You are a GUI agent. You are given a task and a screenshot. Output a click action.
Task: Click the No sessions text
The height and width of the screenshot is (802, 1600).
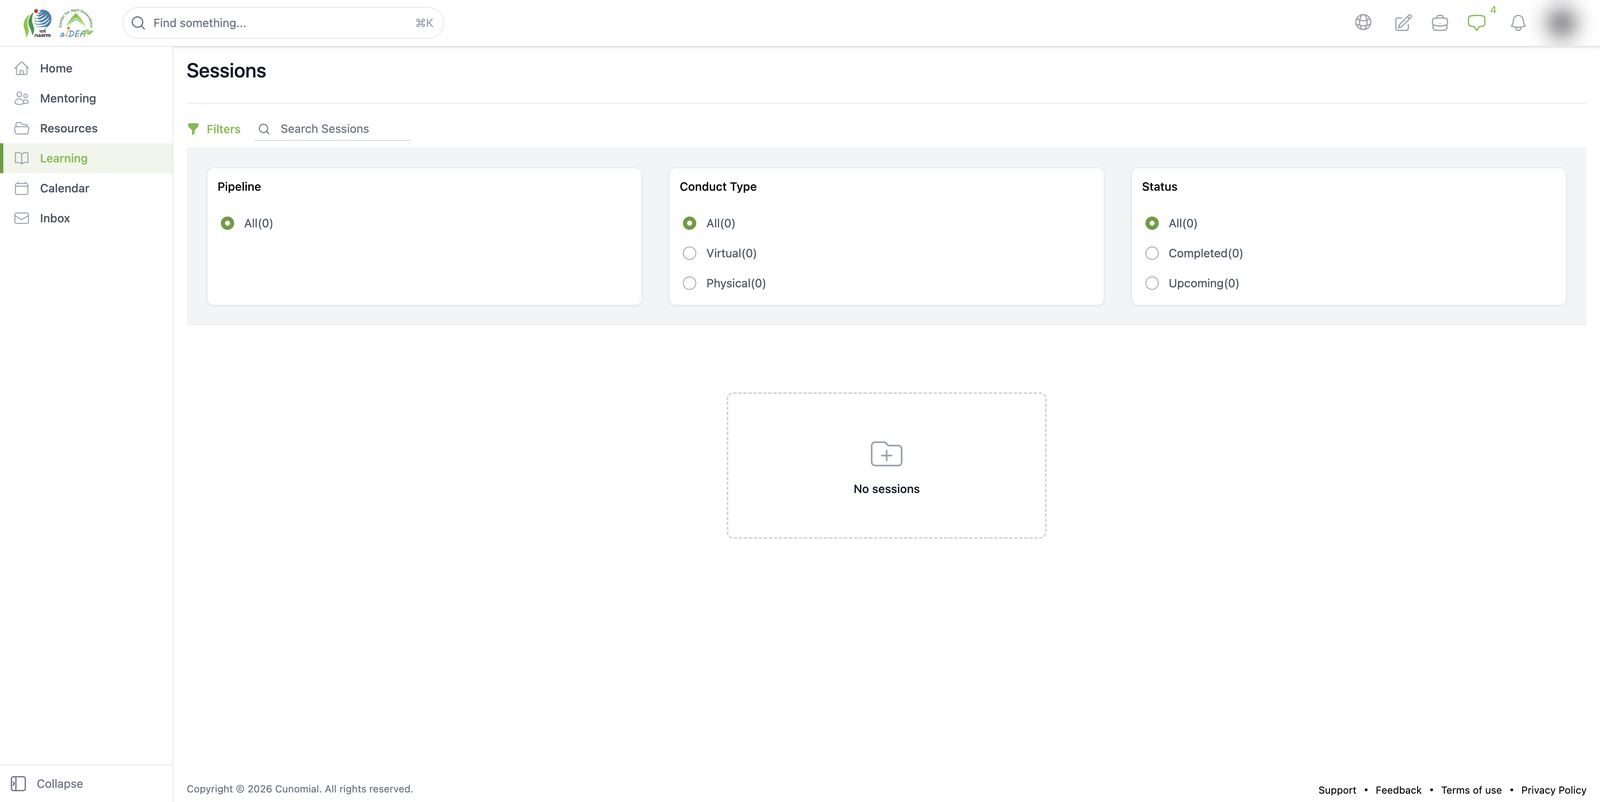tap(886, 489)
